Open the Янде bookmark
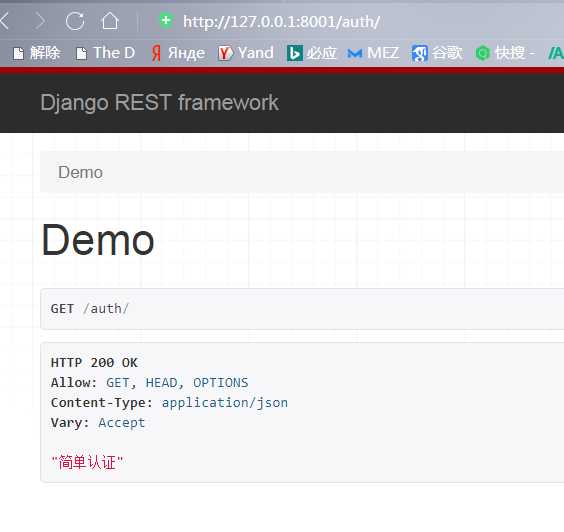The height and width of the screenshot is (532, 564). 178,53
